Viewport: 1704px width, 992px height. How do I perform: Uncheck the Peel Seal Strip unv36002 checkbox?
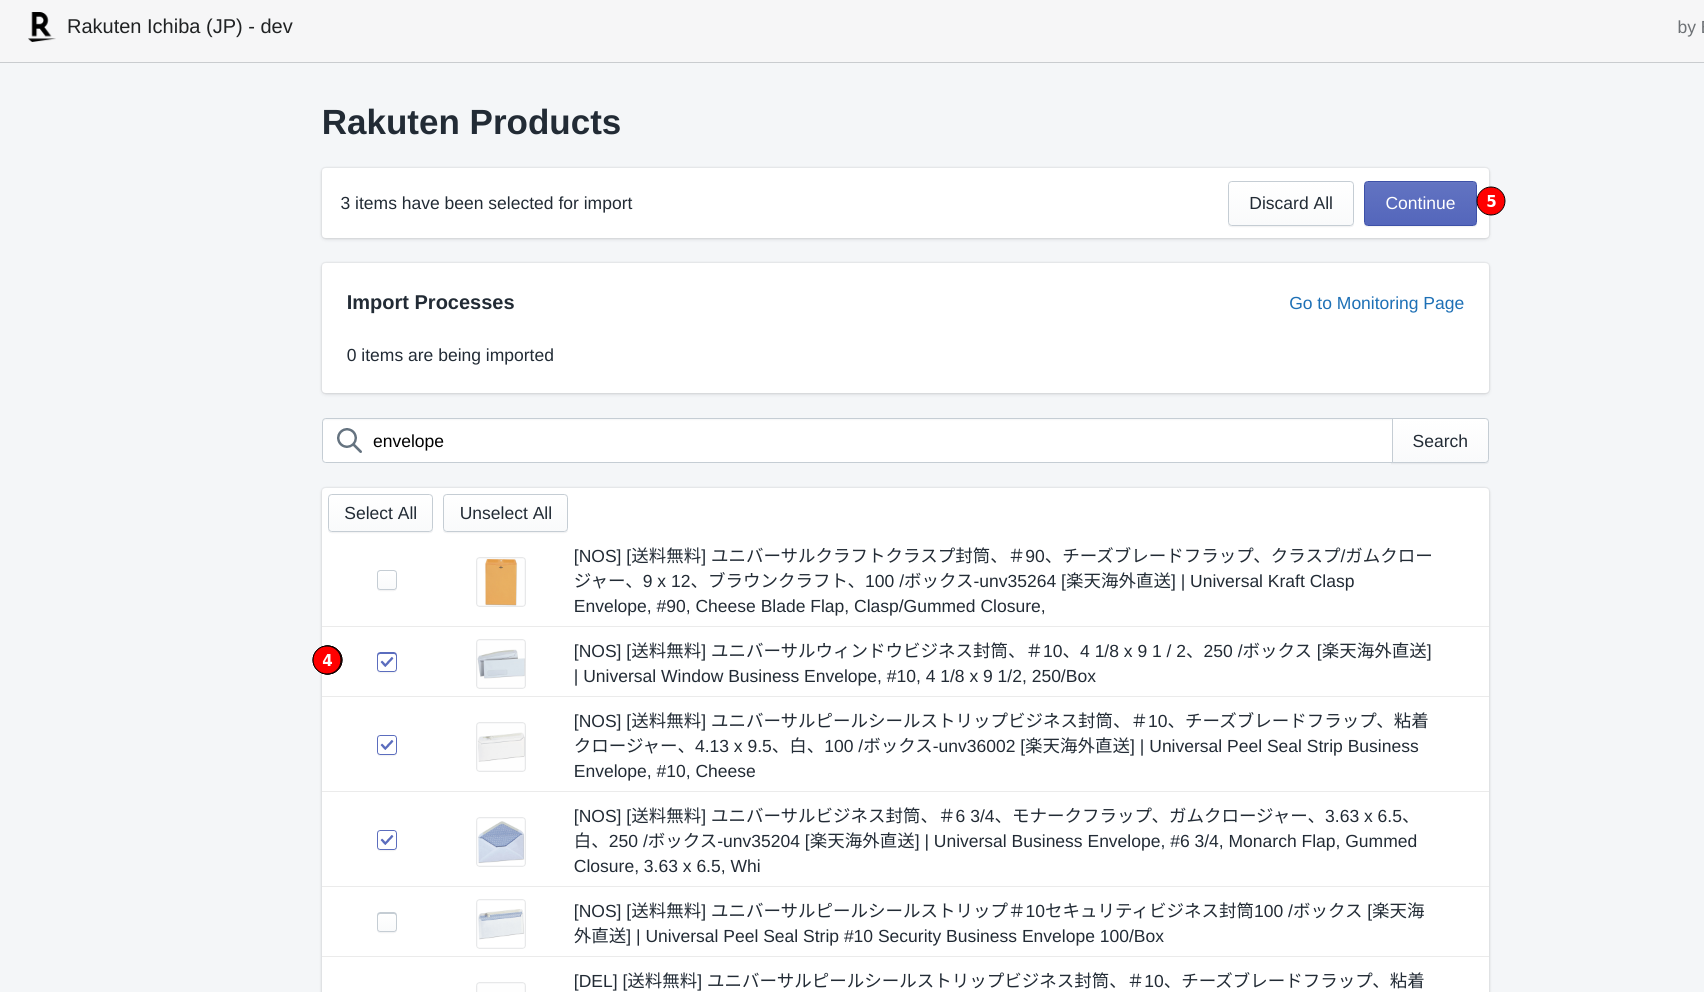[387, 745]
